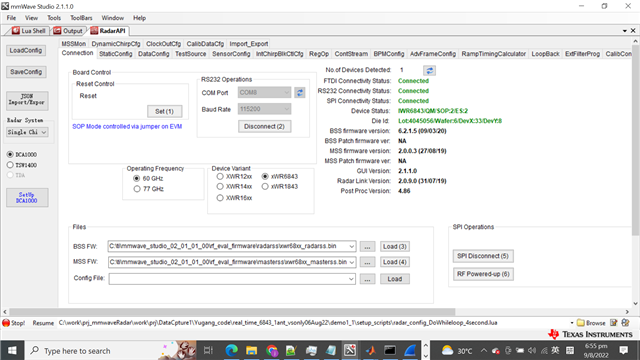The width and height of the screenshot is (640, 360).
Task: Refresh the COM Port list
Action: (300, 93)
